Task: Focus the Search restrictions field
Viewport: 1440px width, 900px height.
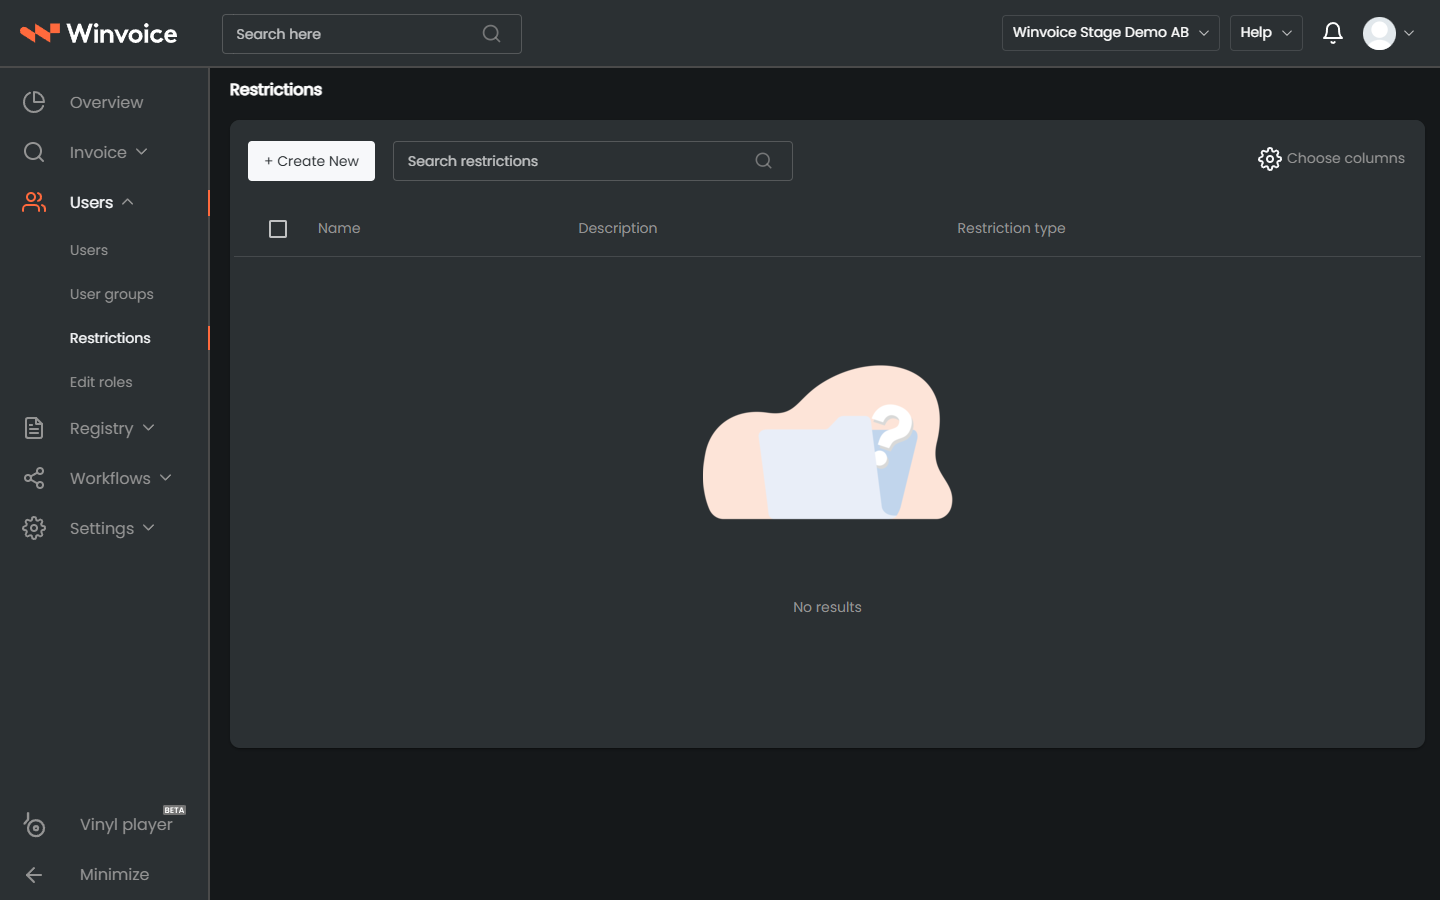Action: tap(592, 161)
